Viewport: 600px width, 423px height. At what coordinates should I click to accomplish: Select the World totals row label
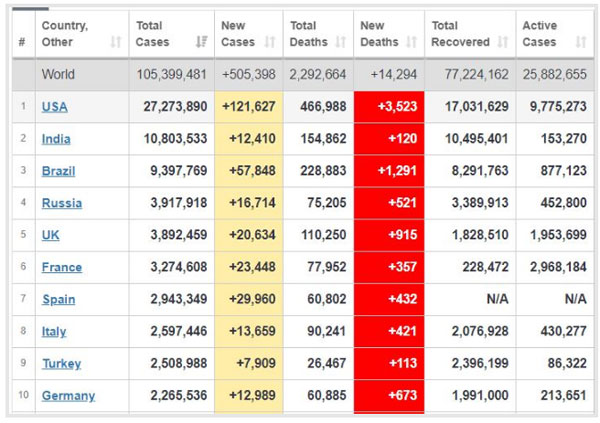point(58,75)
